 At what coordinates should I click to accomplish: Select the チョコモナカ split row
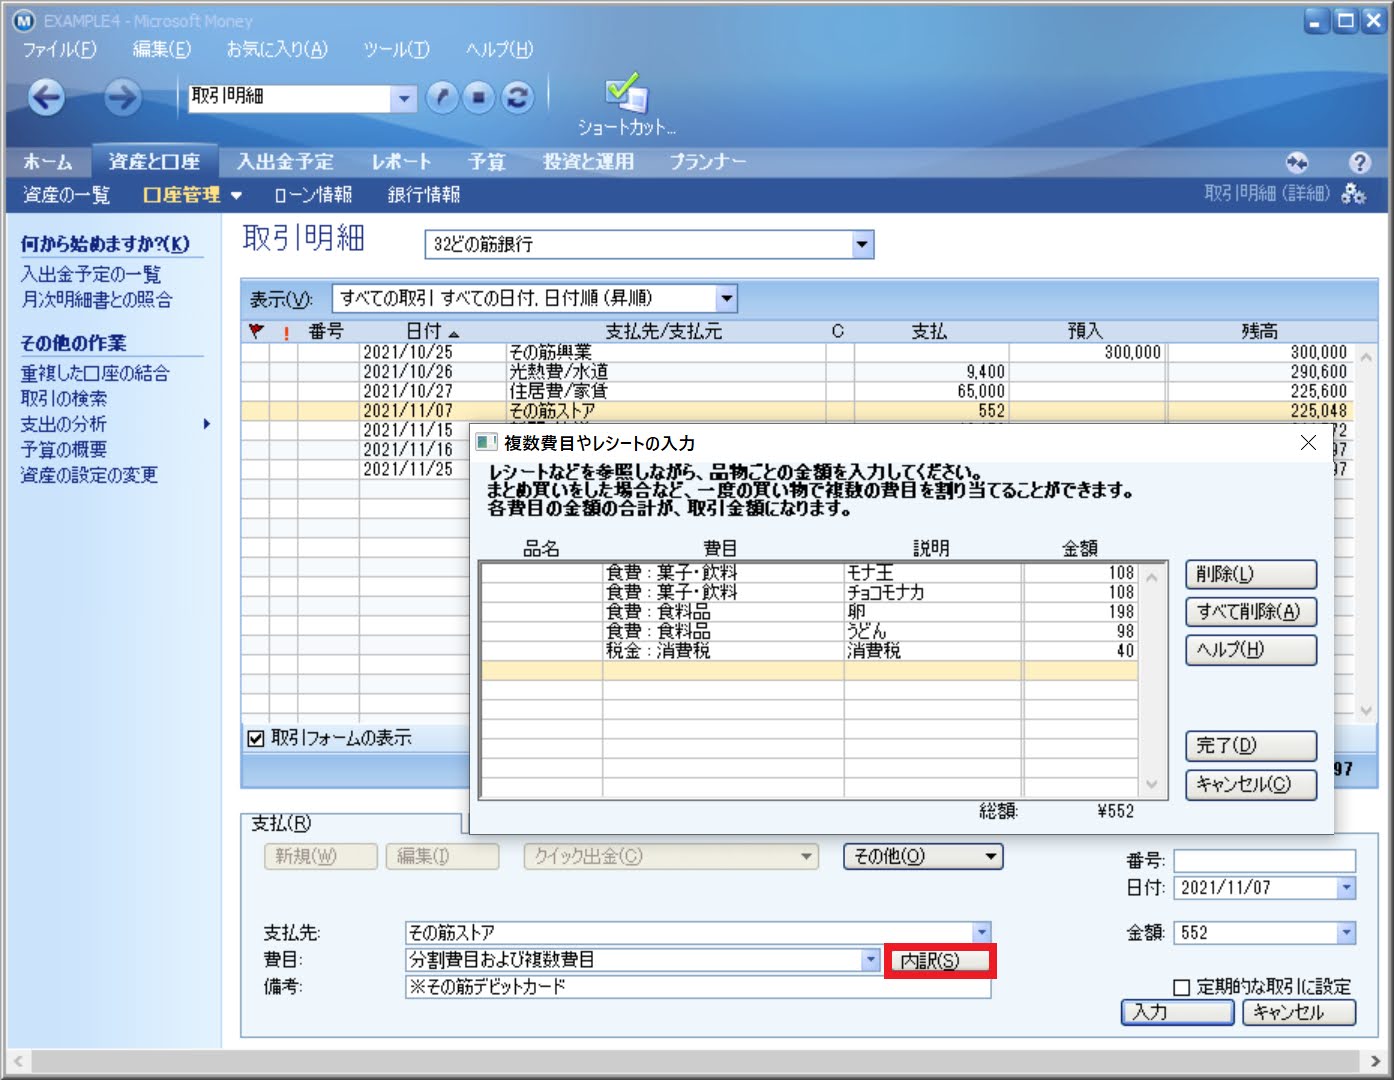[x=809, y=592]
